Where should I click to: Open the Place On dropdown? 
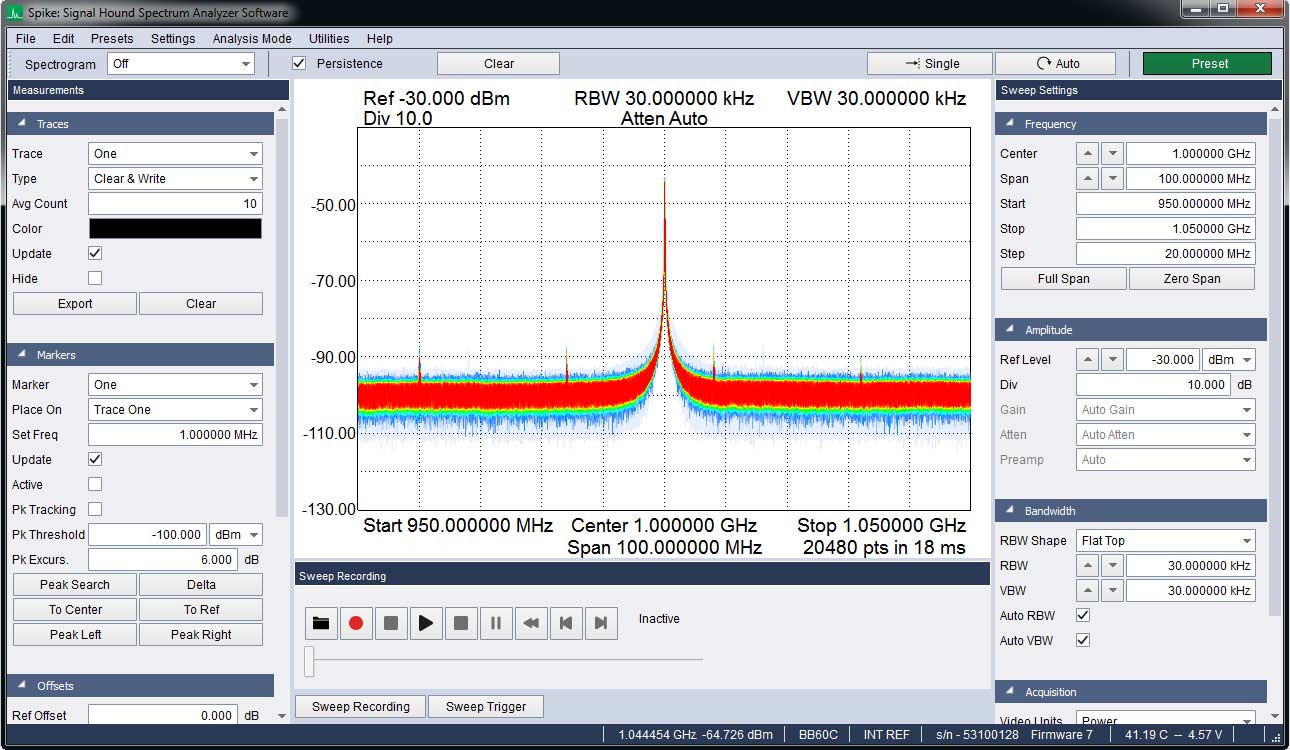175,410
